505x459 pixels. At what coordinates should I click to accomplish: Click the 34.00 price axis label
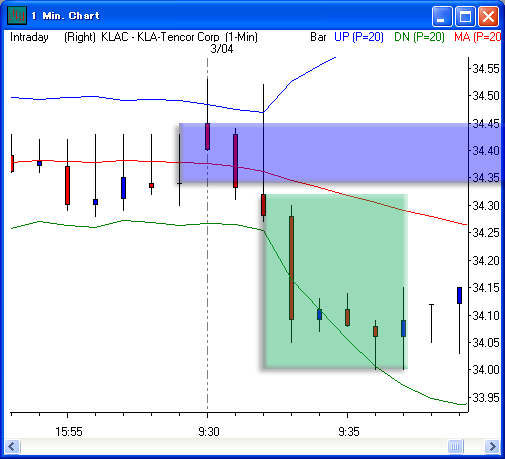486,370
